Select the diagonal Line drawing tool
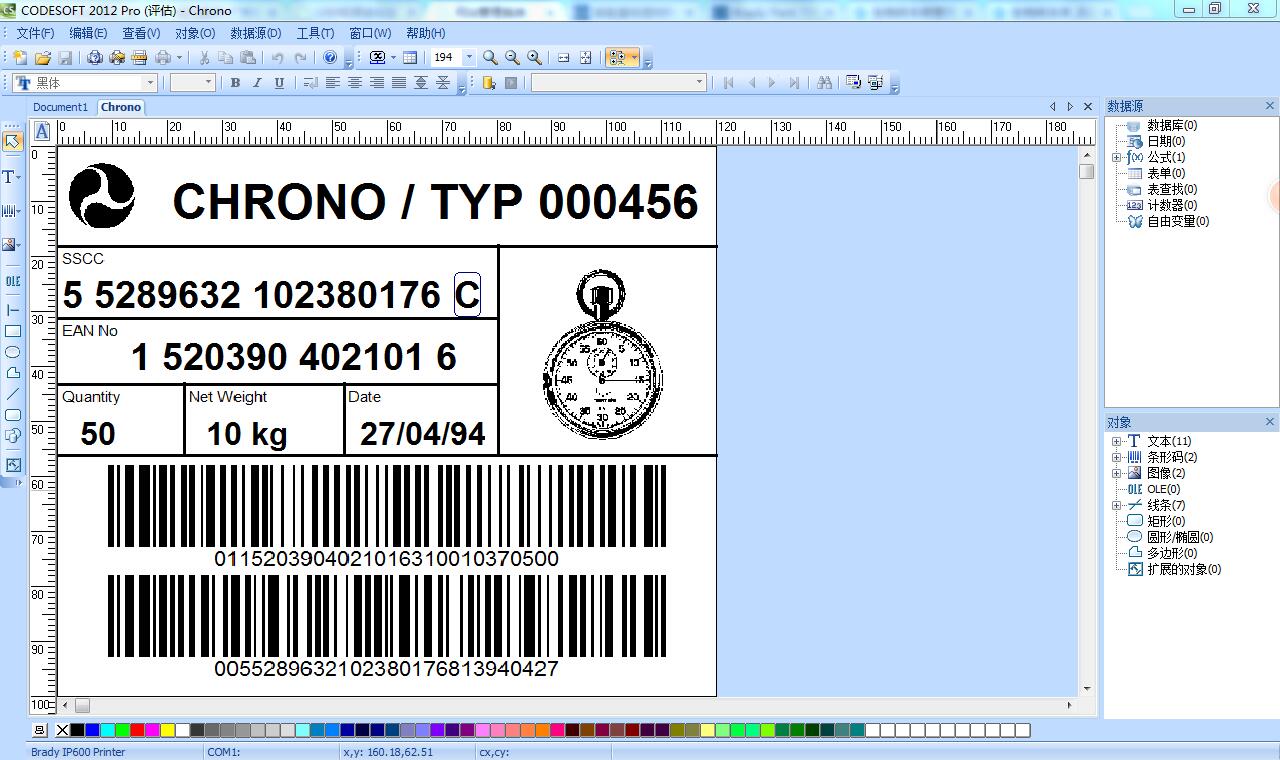Image resolution: width=1280 pixels, height=760 pixels. [12, 394]
